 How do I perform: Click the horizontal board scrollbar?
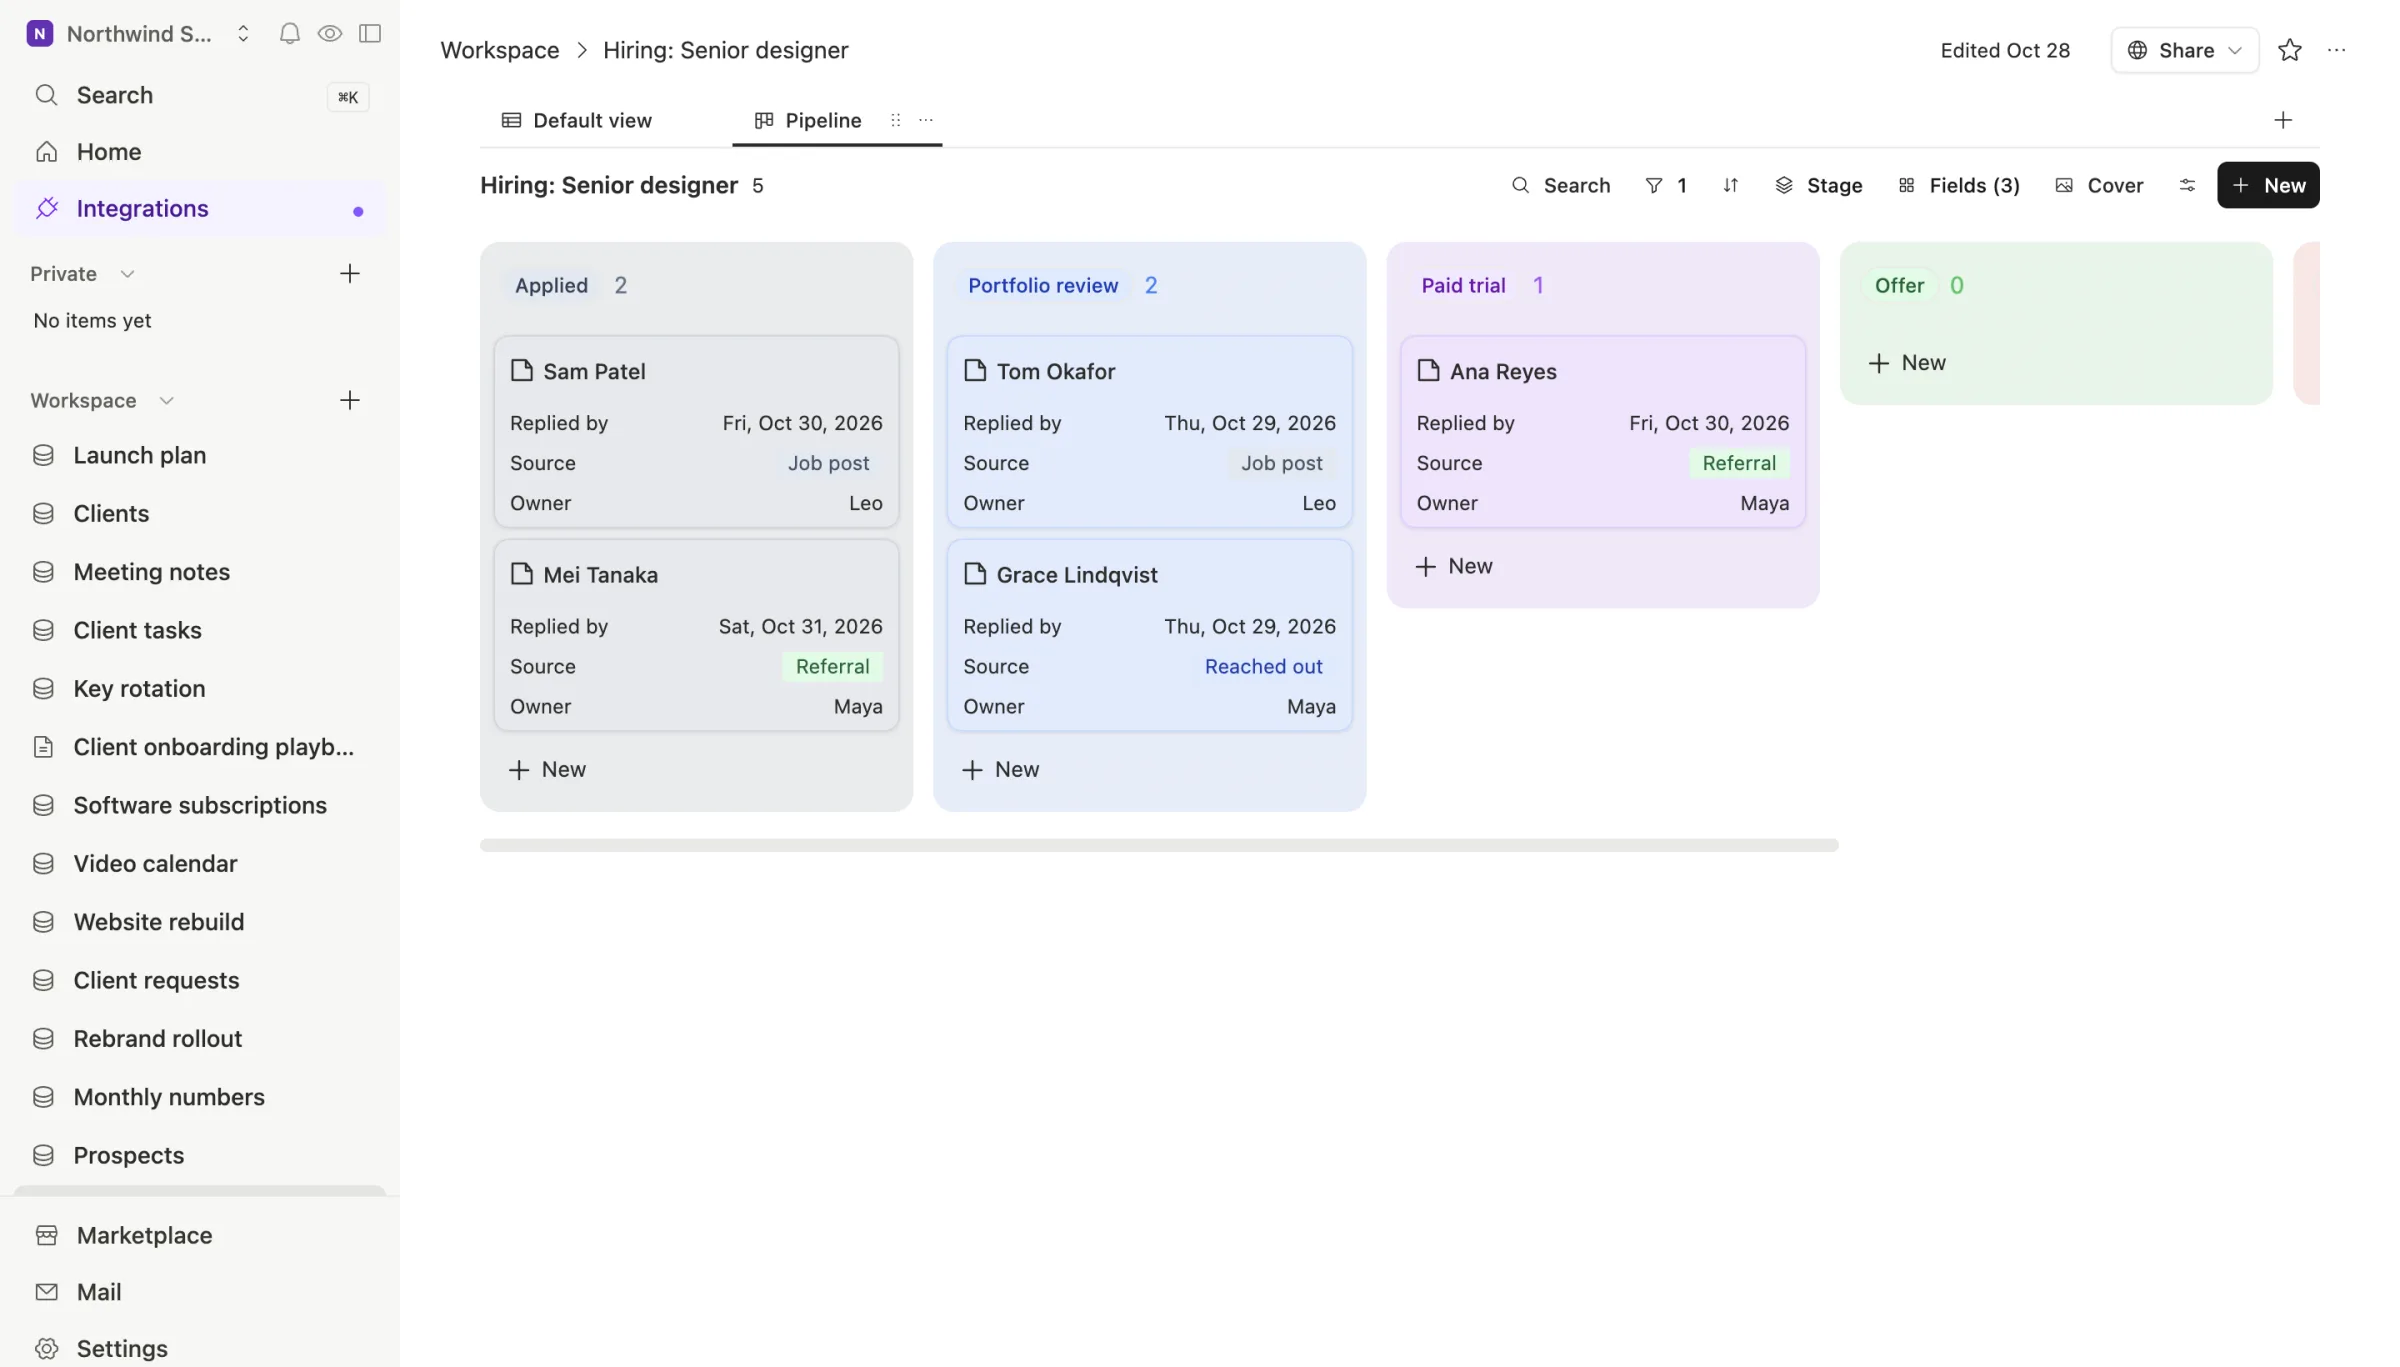pyautogui.click(x=1159, y=846)
